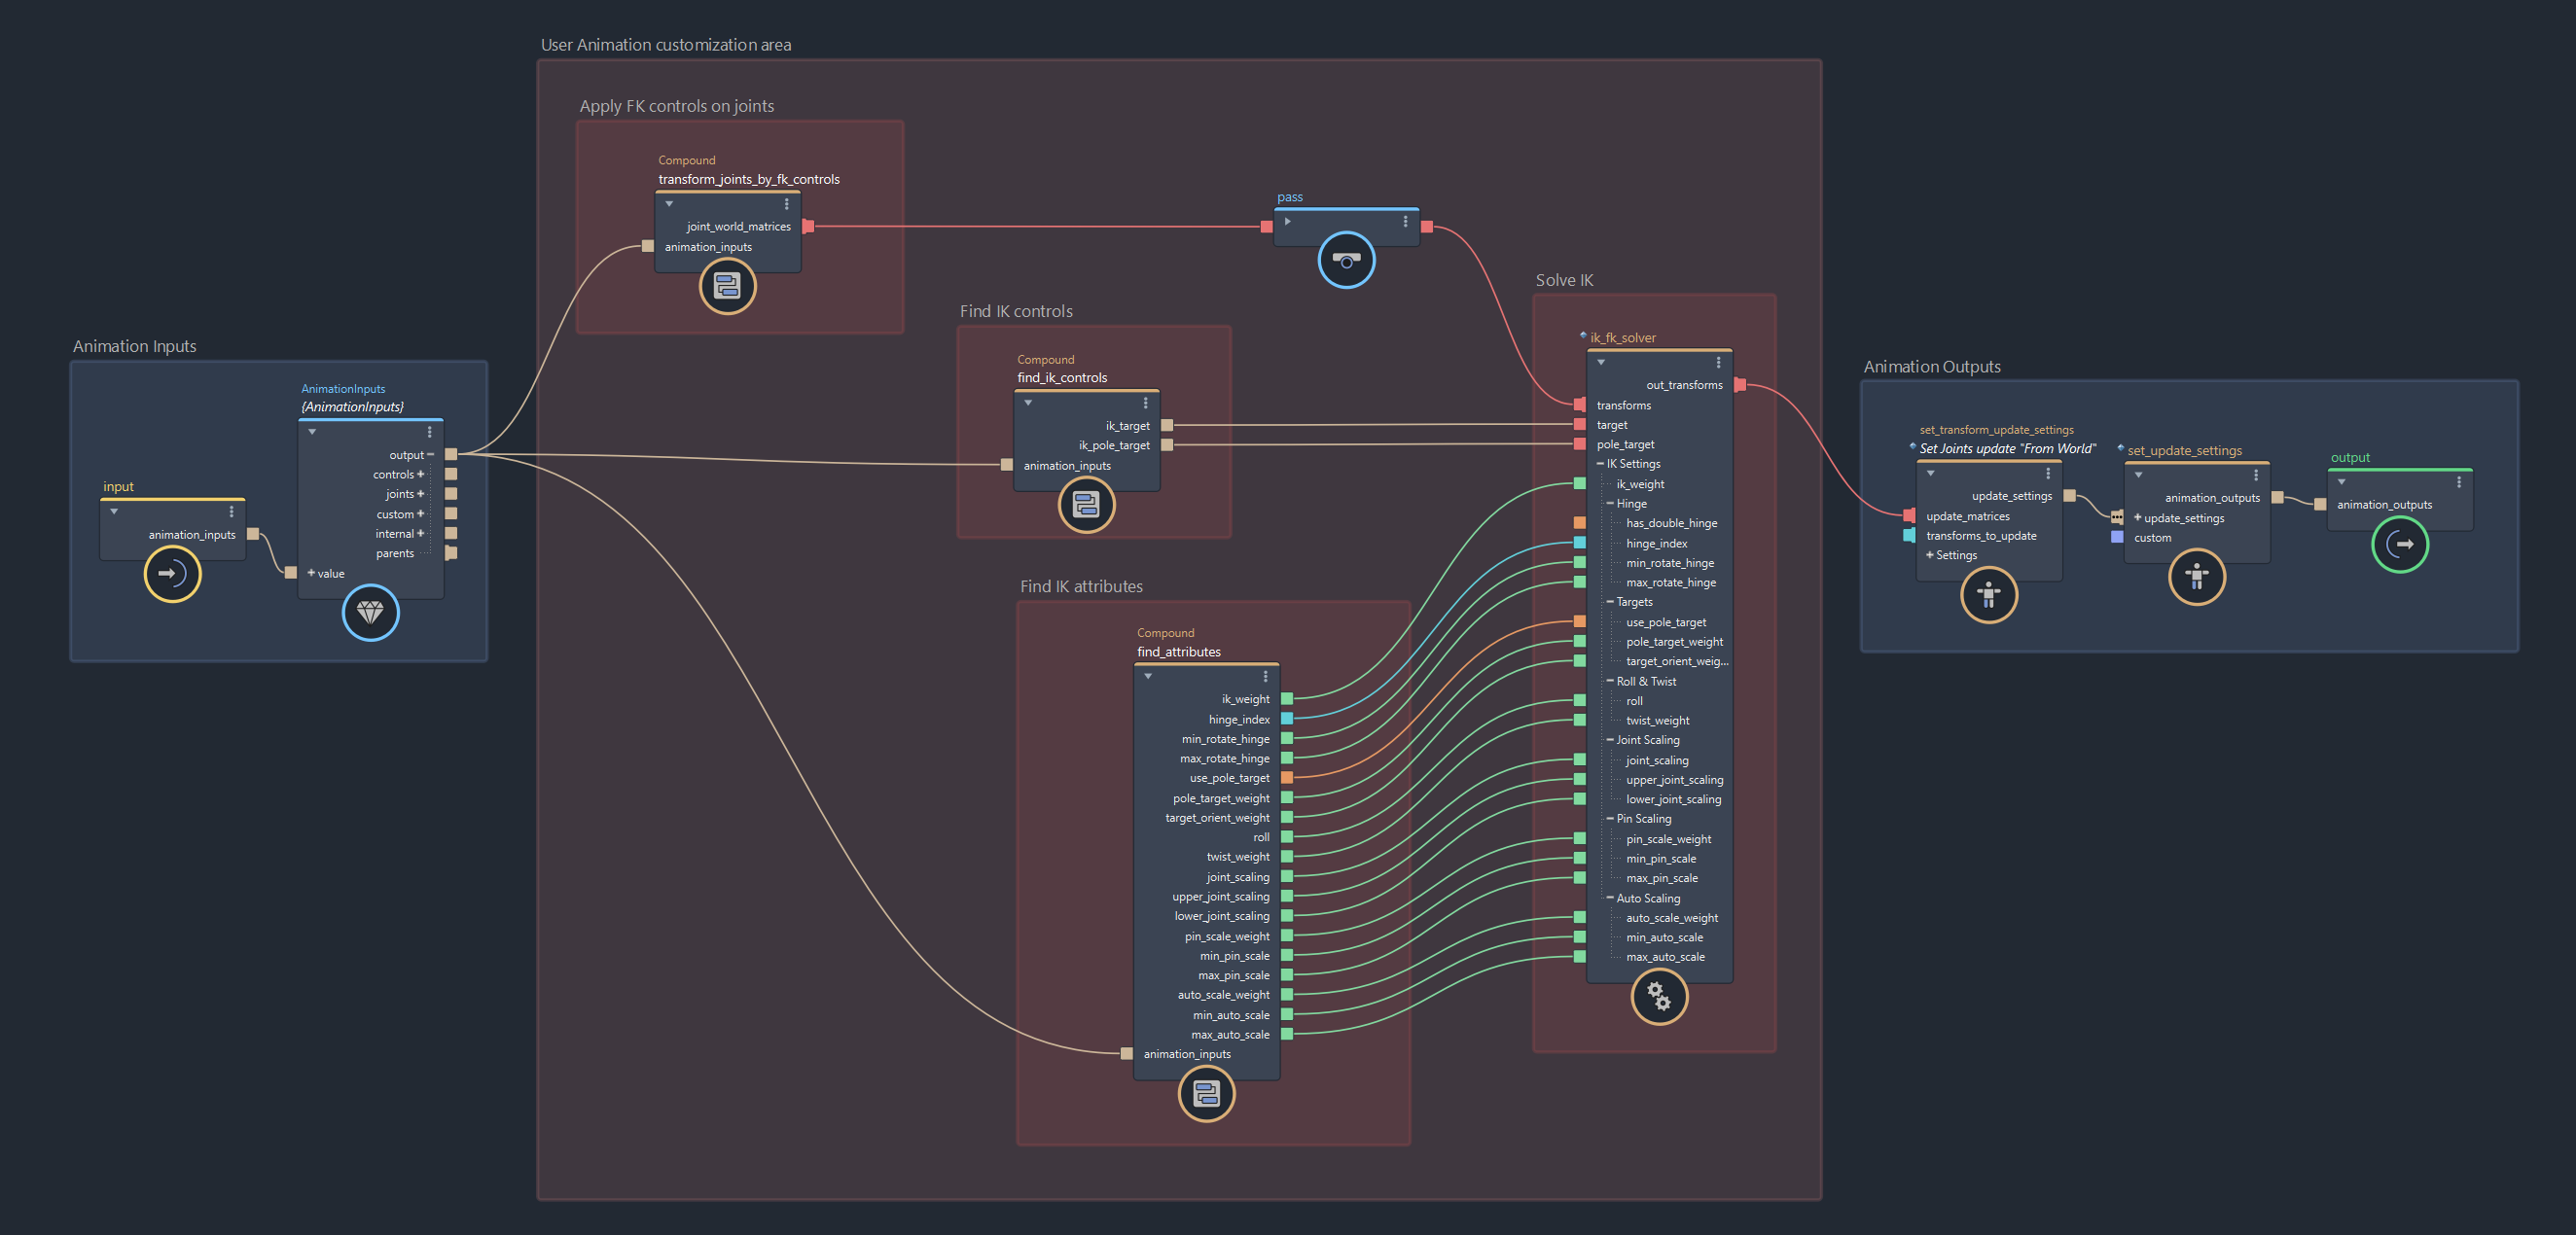Click the find_attributes compound icon
Image resolution: width=2576 pixels, height=1235 pixels.
1206,1093
